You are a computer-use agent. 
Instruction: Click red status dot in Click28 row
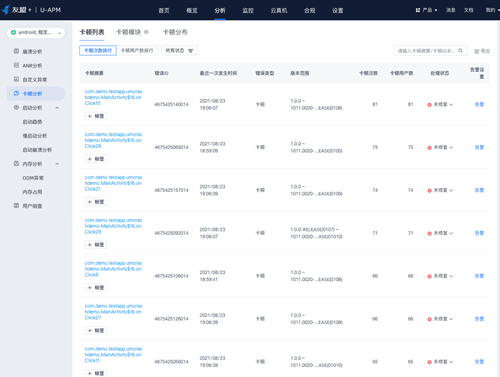(x=429, y=147)
